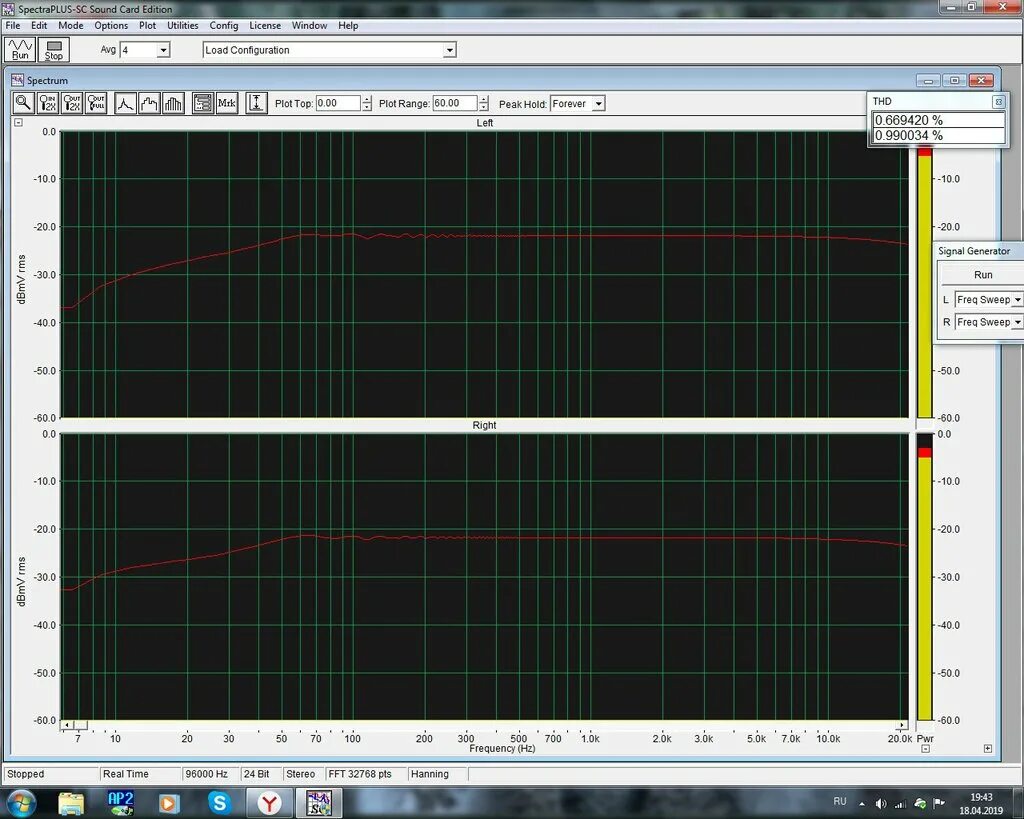Screen dimensions: 1024x819
Task: Switch to stepped octave plot view
Action: pyautogui.click(x=150, y=103)
